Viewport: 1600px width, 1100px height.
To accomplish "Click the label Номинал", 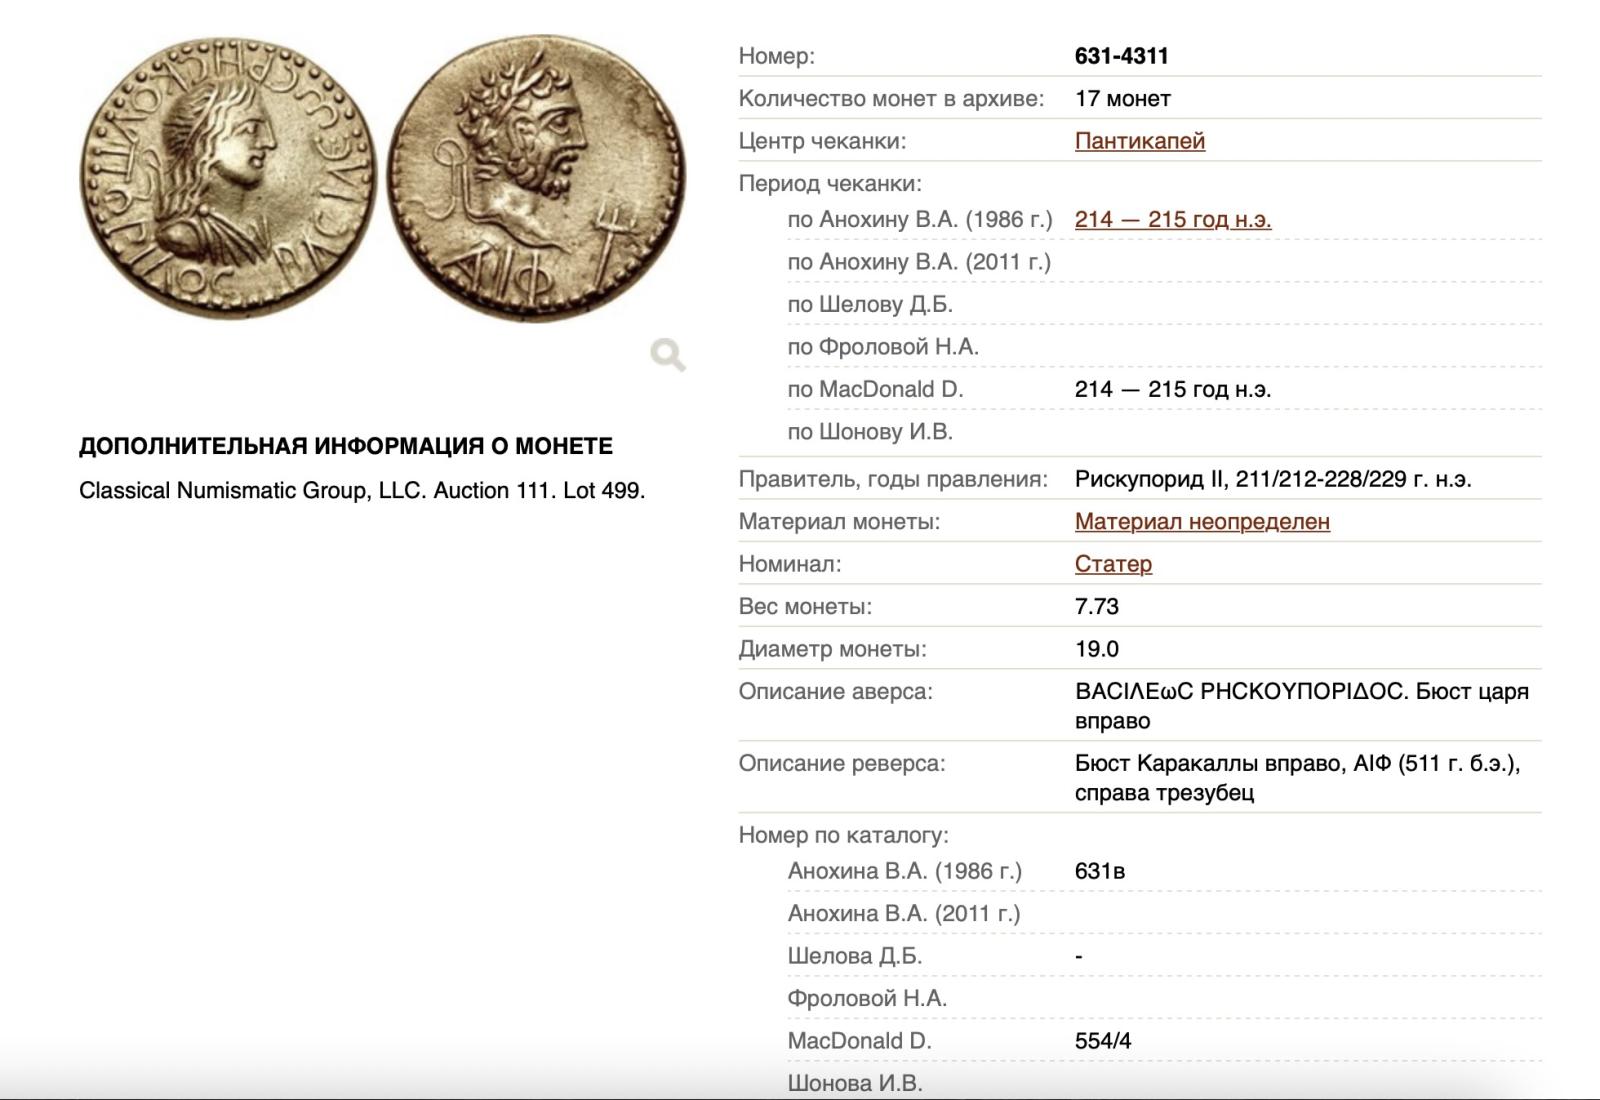I will [x=790, y=564].
